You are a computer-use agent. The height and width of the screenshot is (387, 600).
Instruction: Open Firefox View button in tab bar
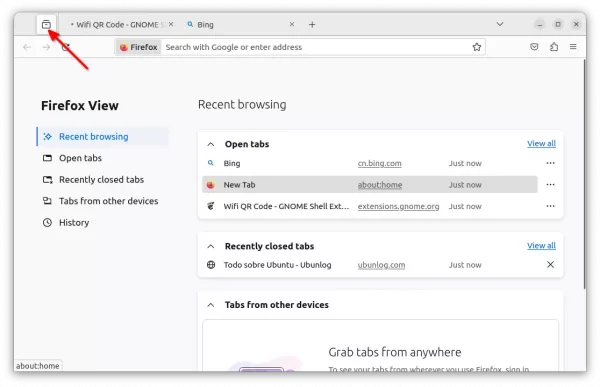(x=46, y=24)
